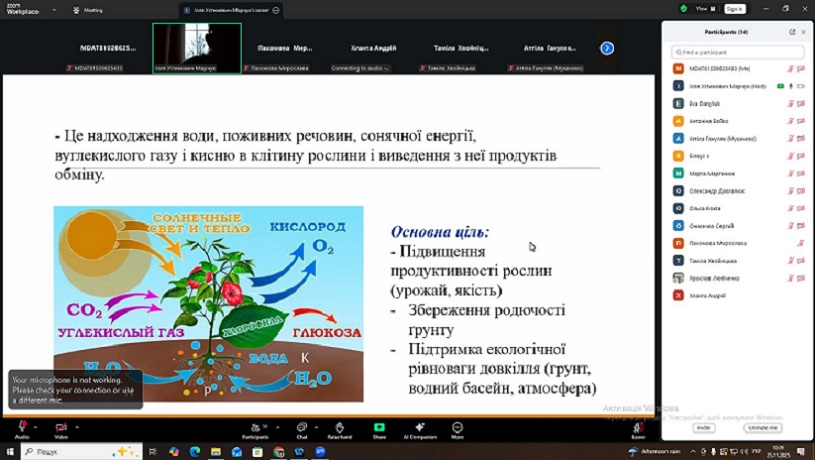Open File Explorer from the taskbar
The width and height of the screenshot is (815, 460).
tap(215, 452)
